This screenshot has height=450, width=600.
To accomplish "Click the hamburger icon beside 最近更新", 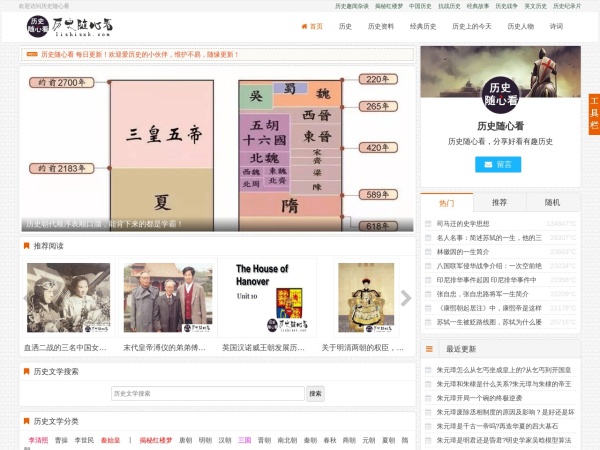I will [x=429, y=349].
